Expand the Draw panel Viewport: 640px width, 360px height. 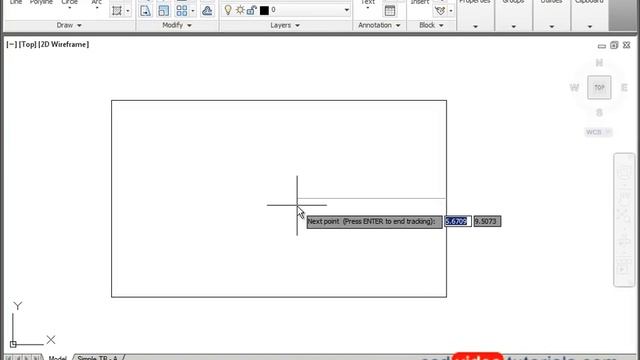point(69,25)
